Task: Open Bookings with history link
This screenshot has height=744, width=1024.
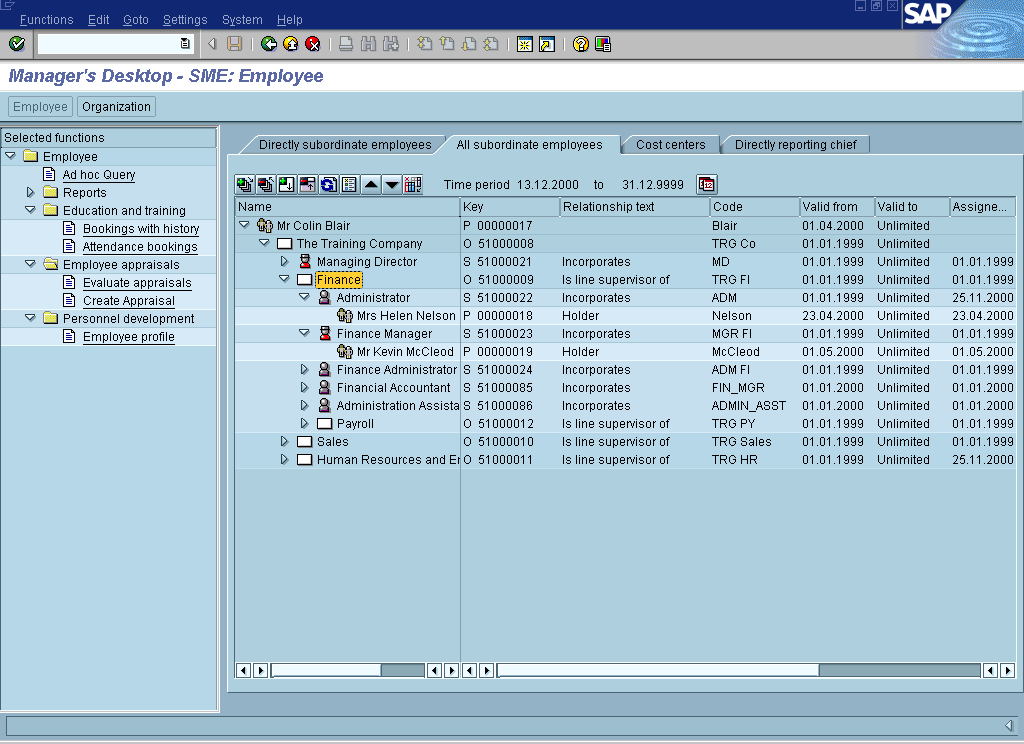Action: pos(141,229)
